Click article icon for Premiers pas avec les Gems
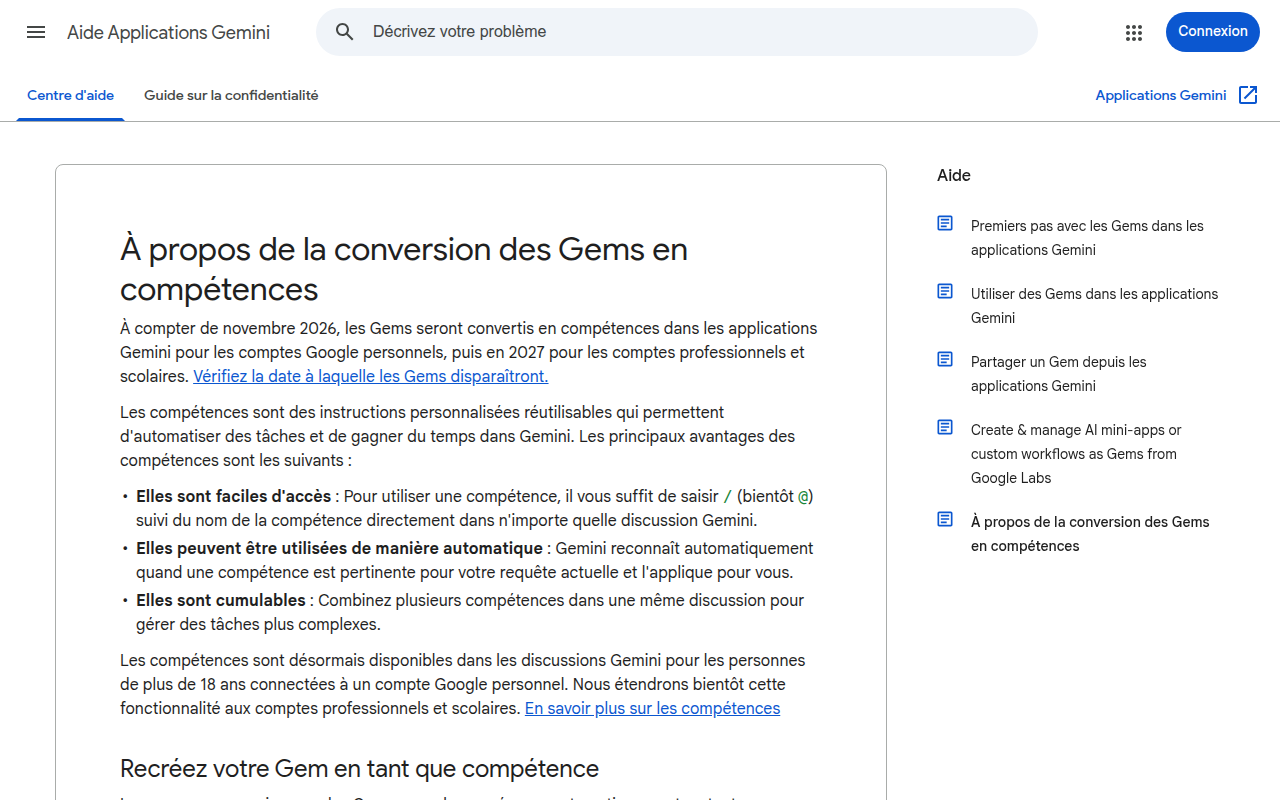 945,223
